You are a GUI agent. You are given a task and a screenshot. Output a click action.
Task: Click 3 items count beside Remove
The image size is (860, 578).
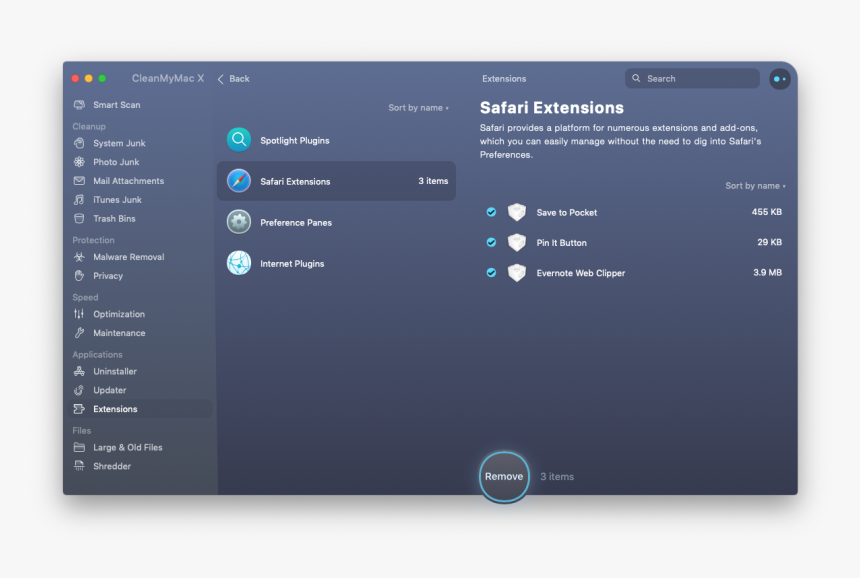[557, 477]
